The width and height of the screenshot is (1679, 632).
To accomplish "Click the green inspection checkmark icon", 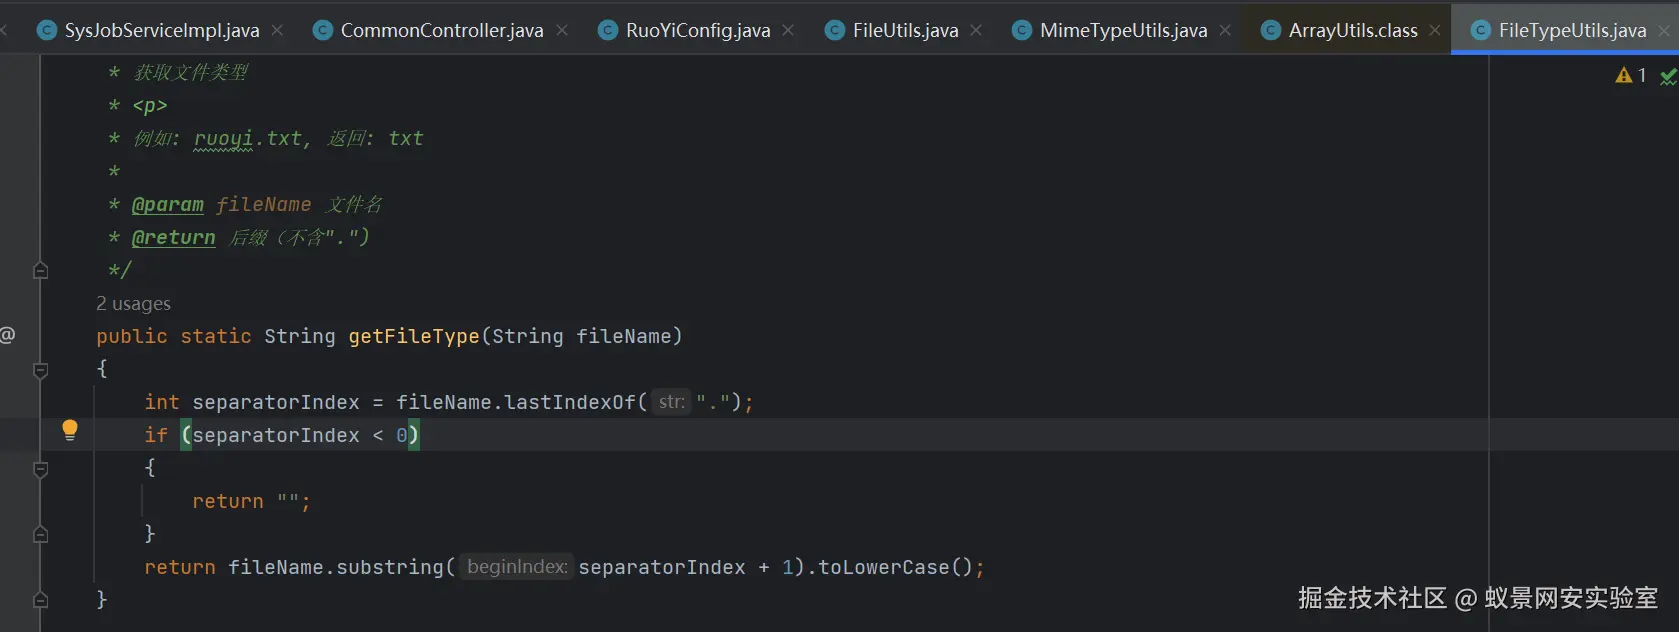I will point(1668,76).
